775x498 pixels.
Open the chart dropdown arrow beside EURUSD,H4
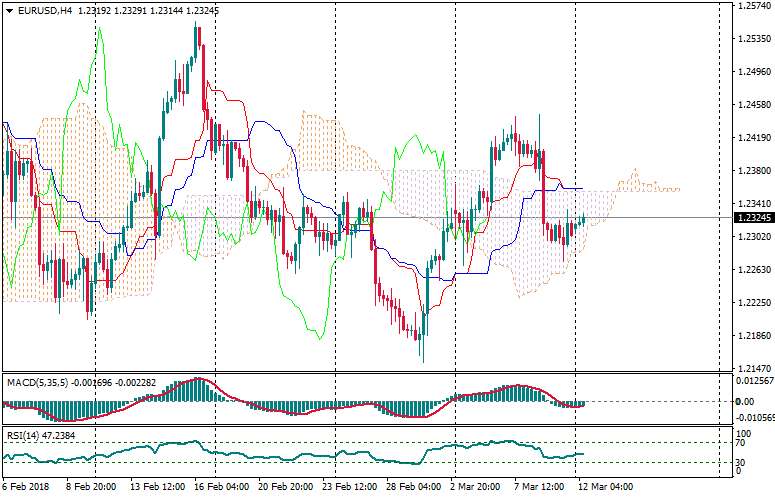pos(9,11)
